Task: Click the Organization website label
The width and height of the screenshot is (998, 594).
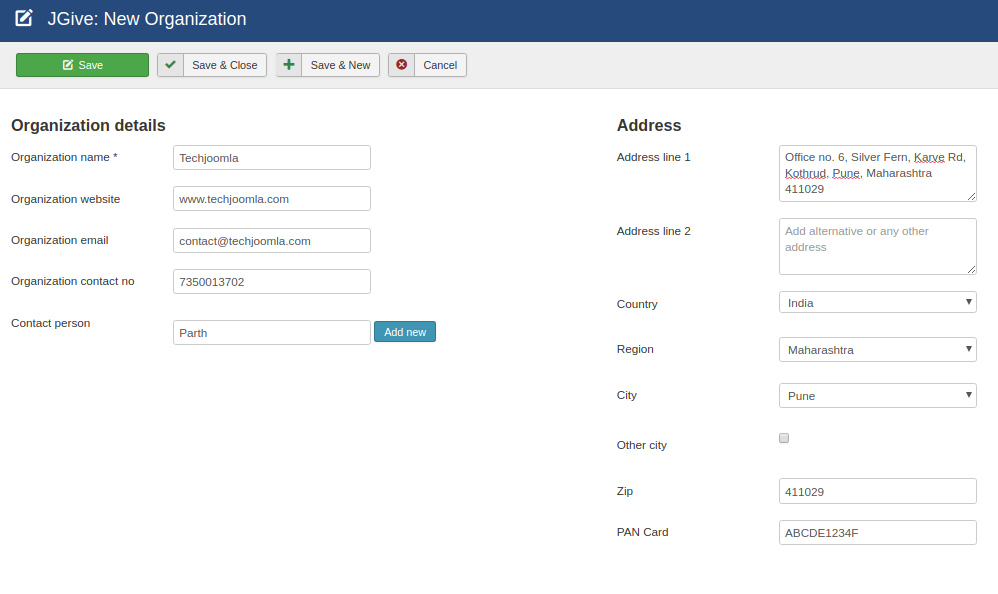Action: pos(66,199)
